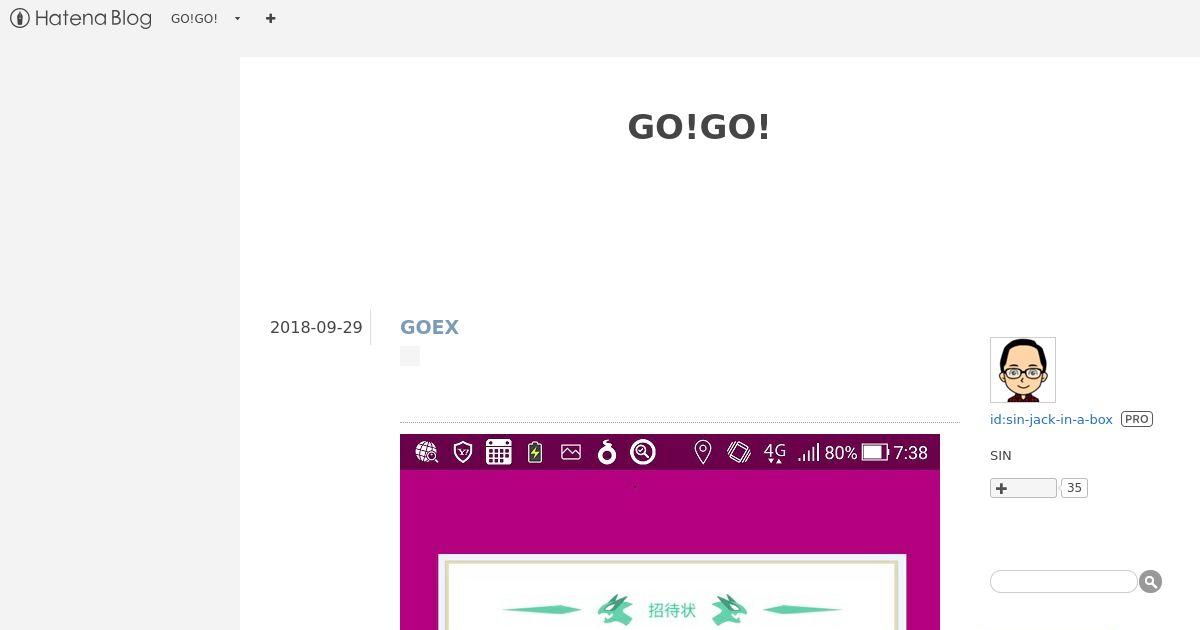
Task: Open the Hatena Blog logo link
Action: 81,18
